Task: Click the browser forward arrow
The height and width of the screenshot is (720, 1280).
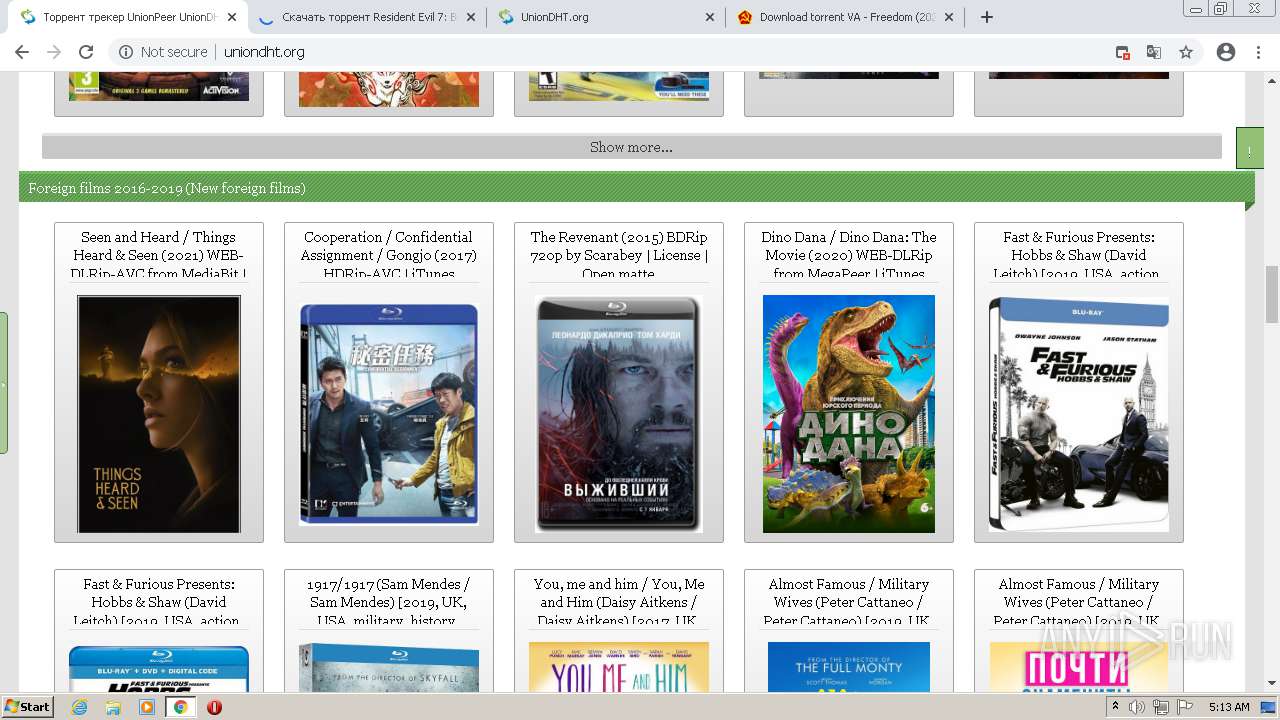Action: click(54, 52)
